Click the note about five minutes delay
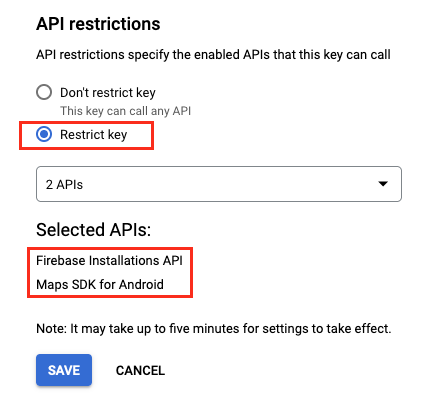 pos(214,329)
